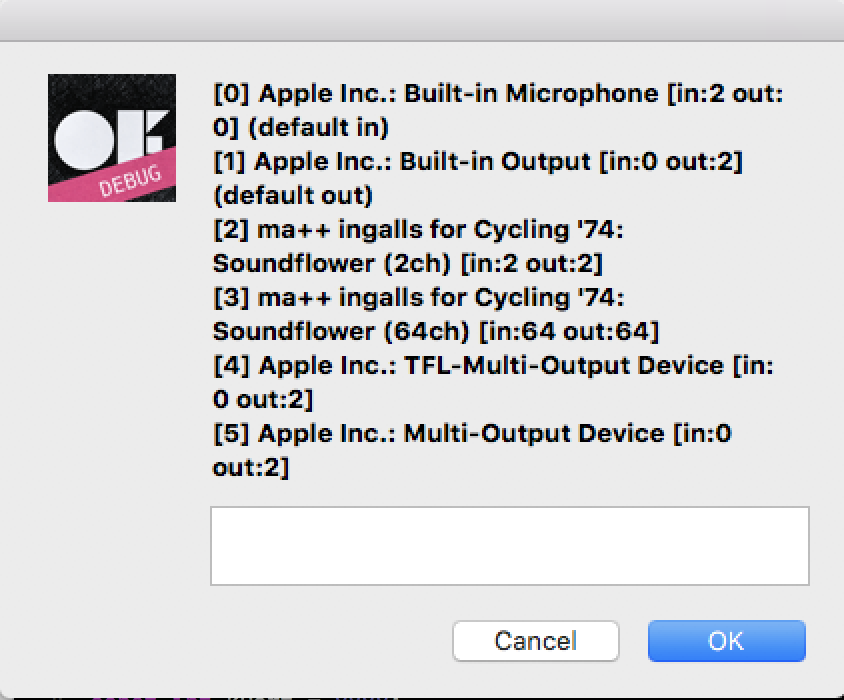Screen dimensions: 844x700
Task: Select the TFL-Multi-Output Device entry
Action: (x=450, y=365)
